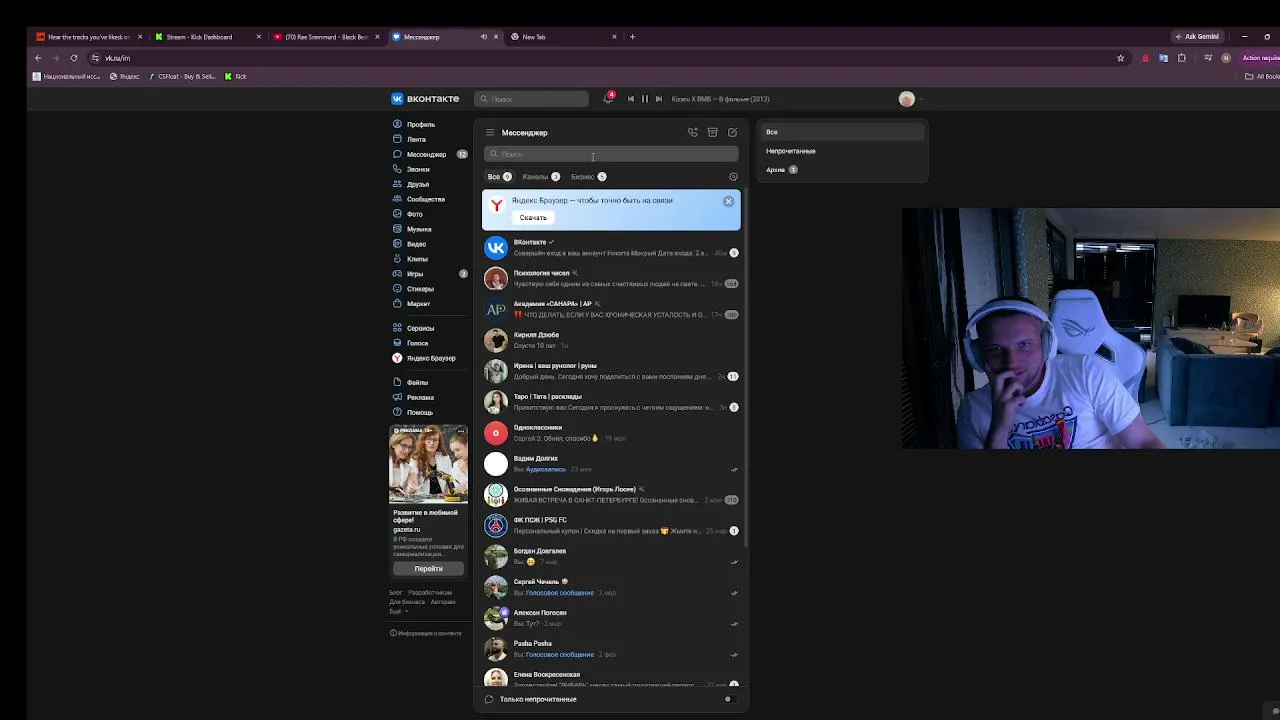Open Информация о контенте link
The height and width of the screenshot is (720, 1280).
427,633
